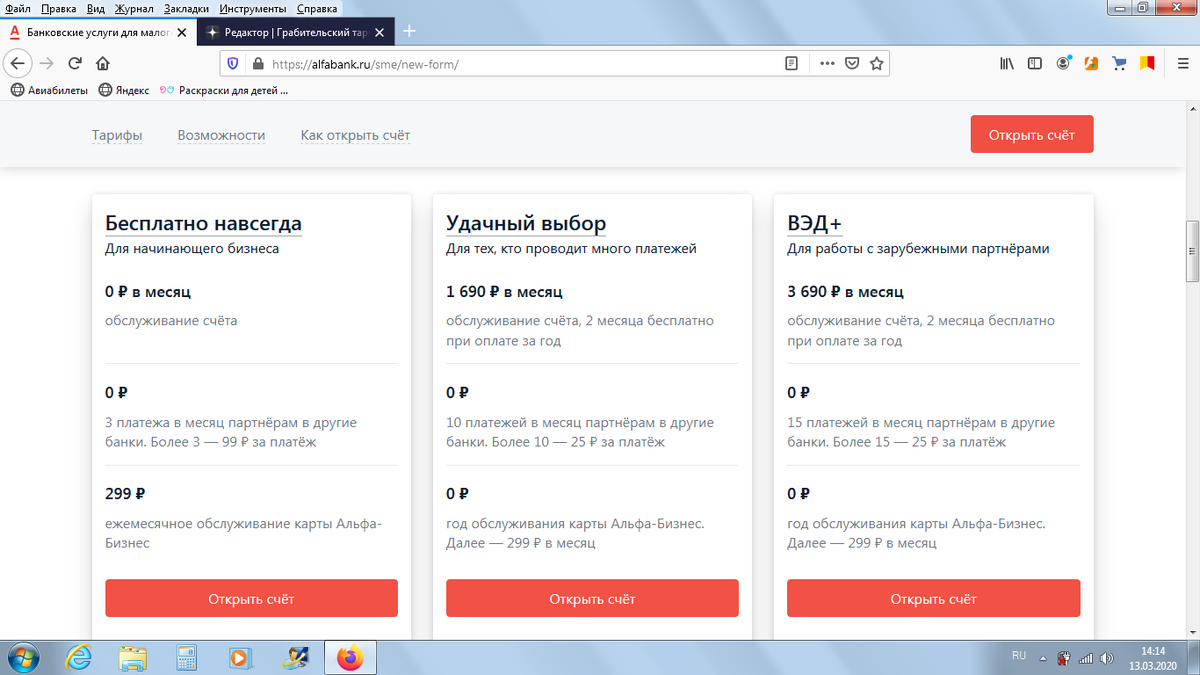The height and width of the screenshot is (675, 1200).
Task: Open the Инструменты menu
Action: click(x=252, y=8)
